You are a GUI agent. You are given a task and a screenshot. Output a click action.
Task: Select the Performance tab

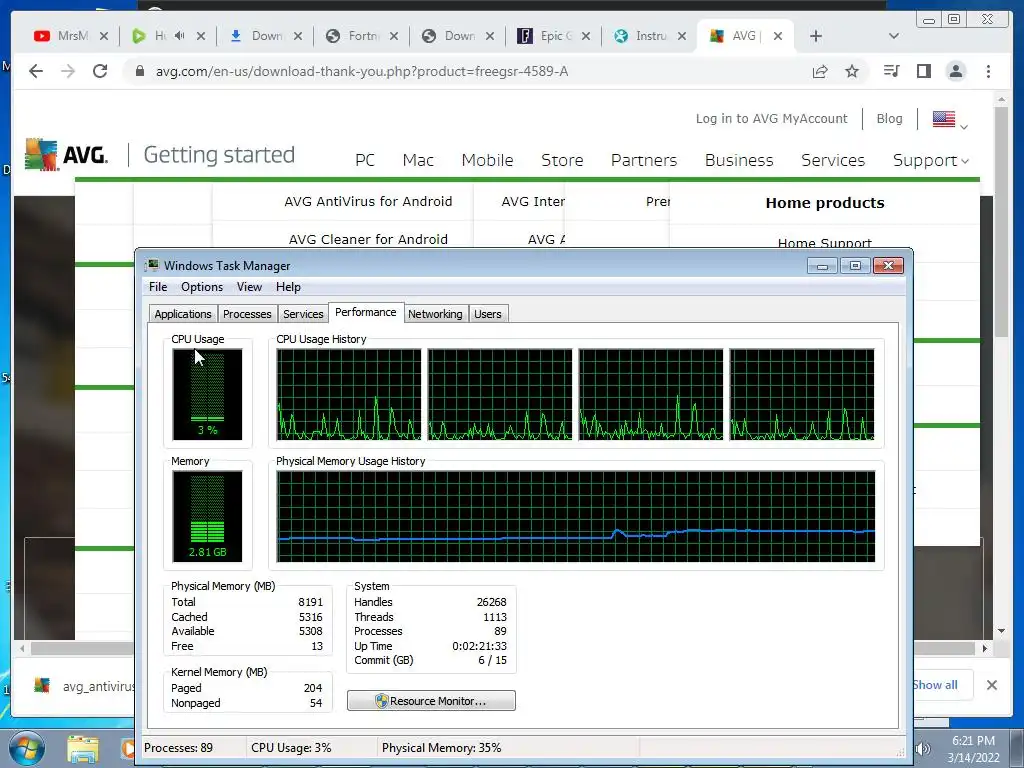366,312
